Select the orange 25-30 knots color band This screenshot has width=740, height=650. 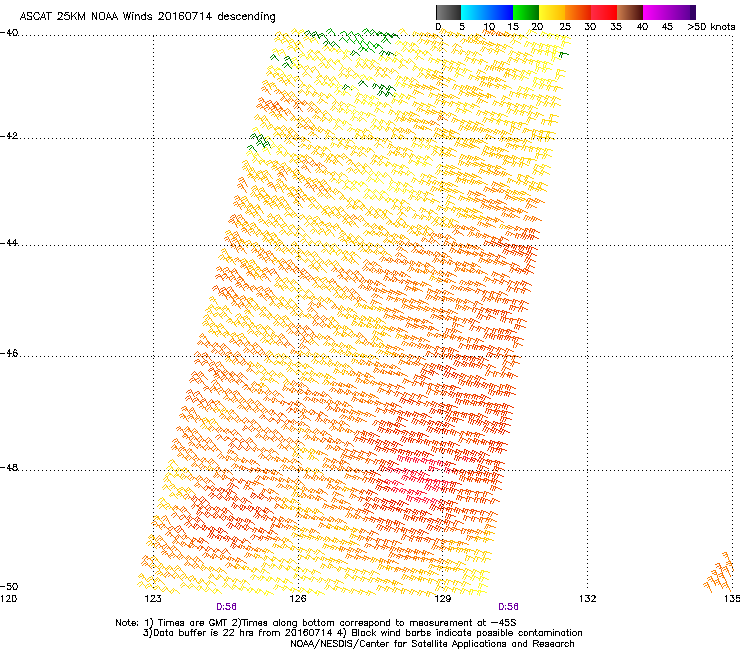[x=578, y=12]
